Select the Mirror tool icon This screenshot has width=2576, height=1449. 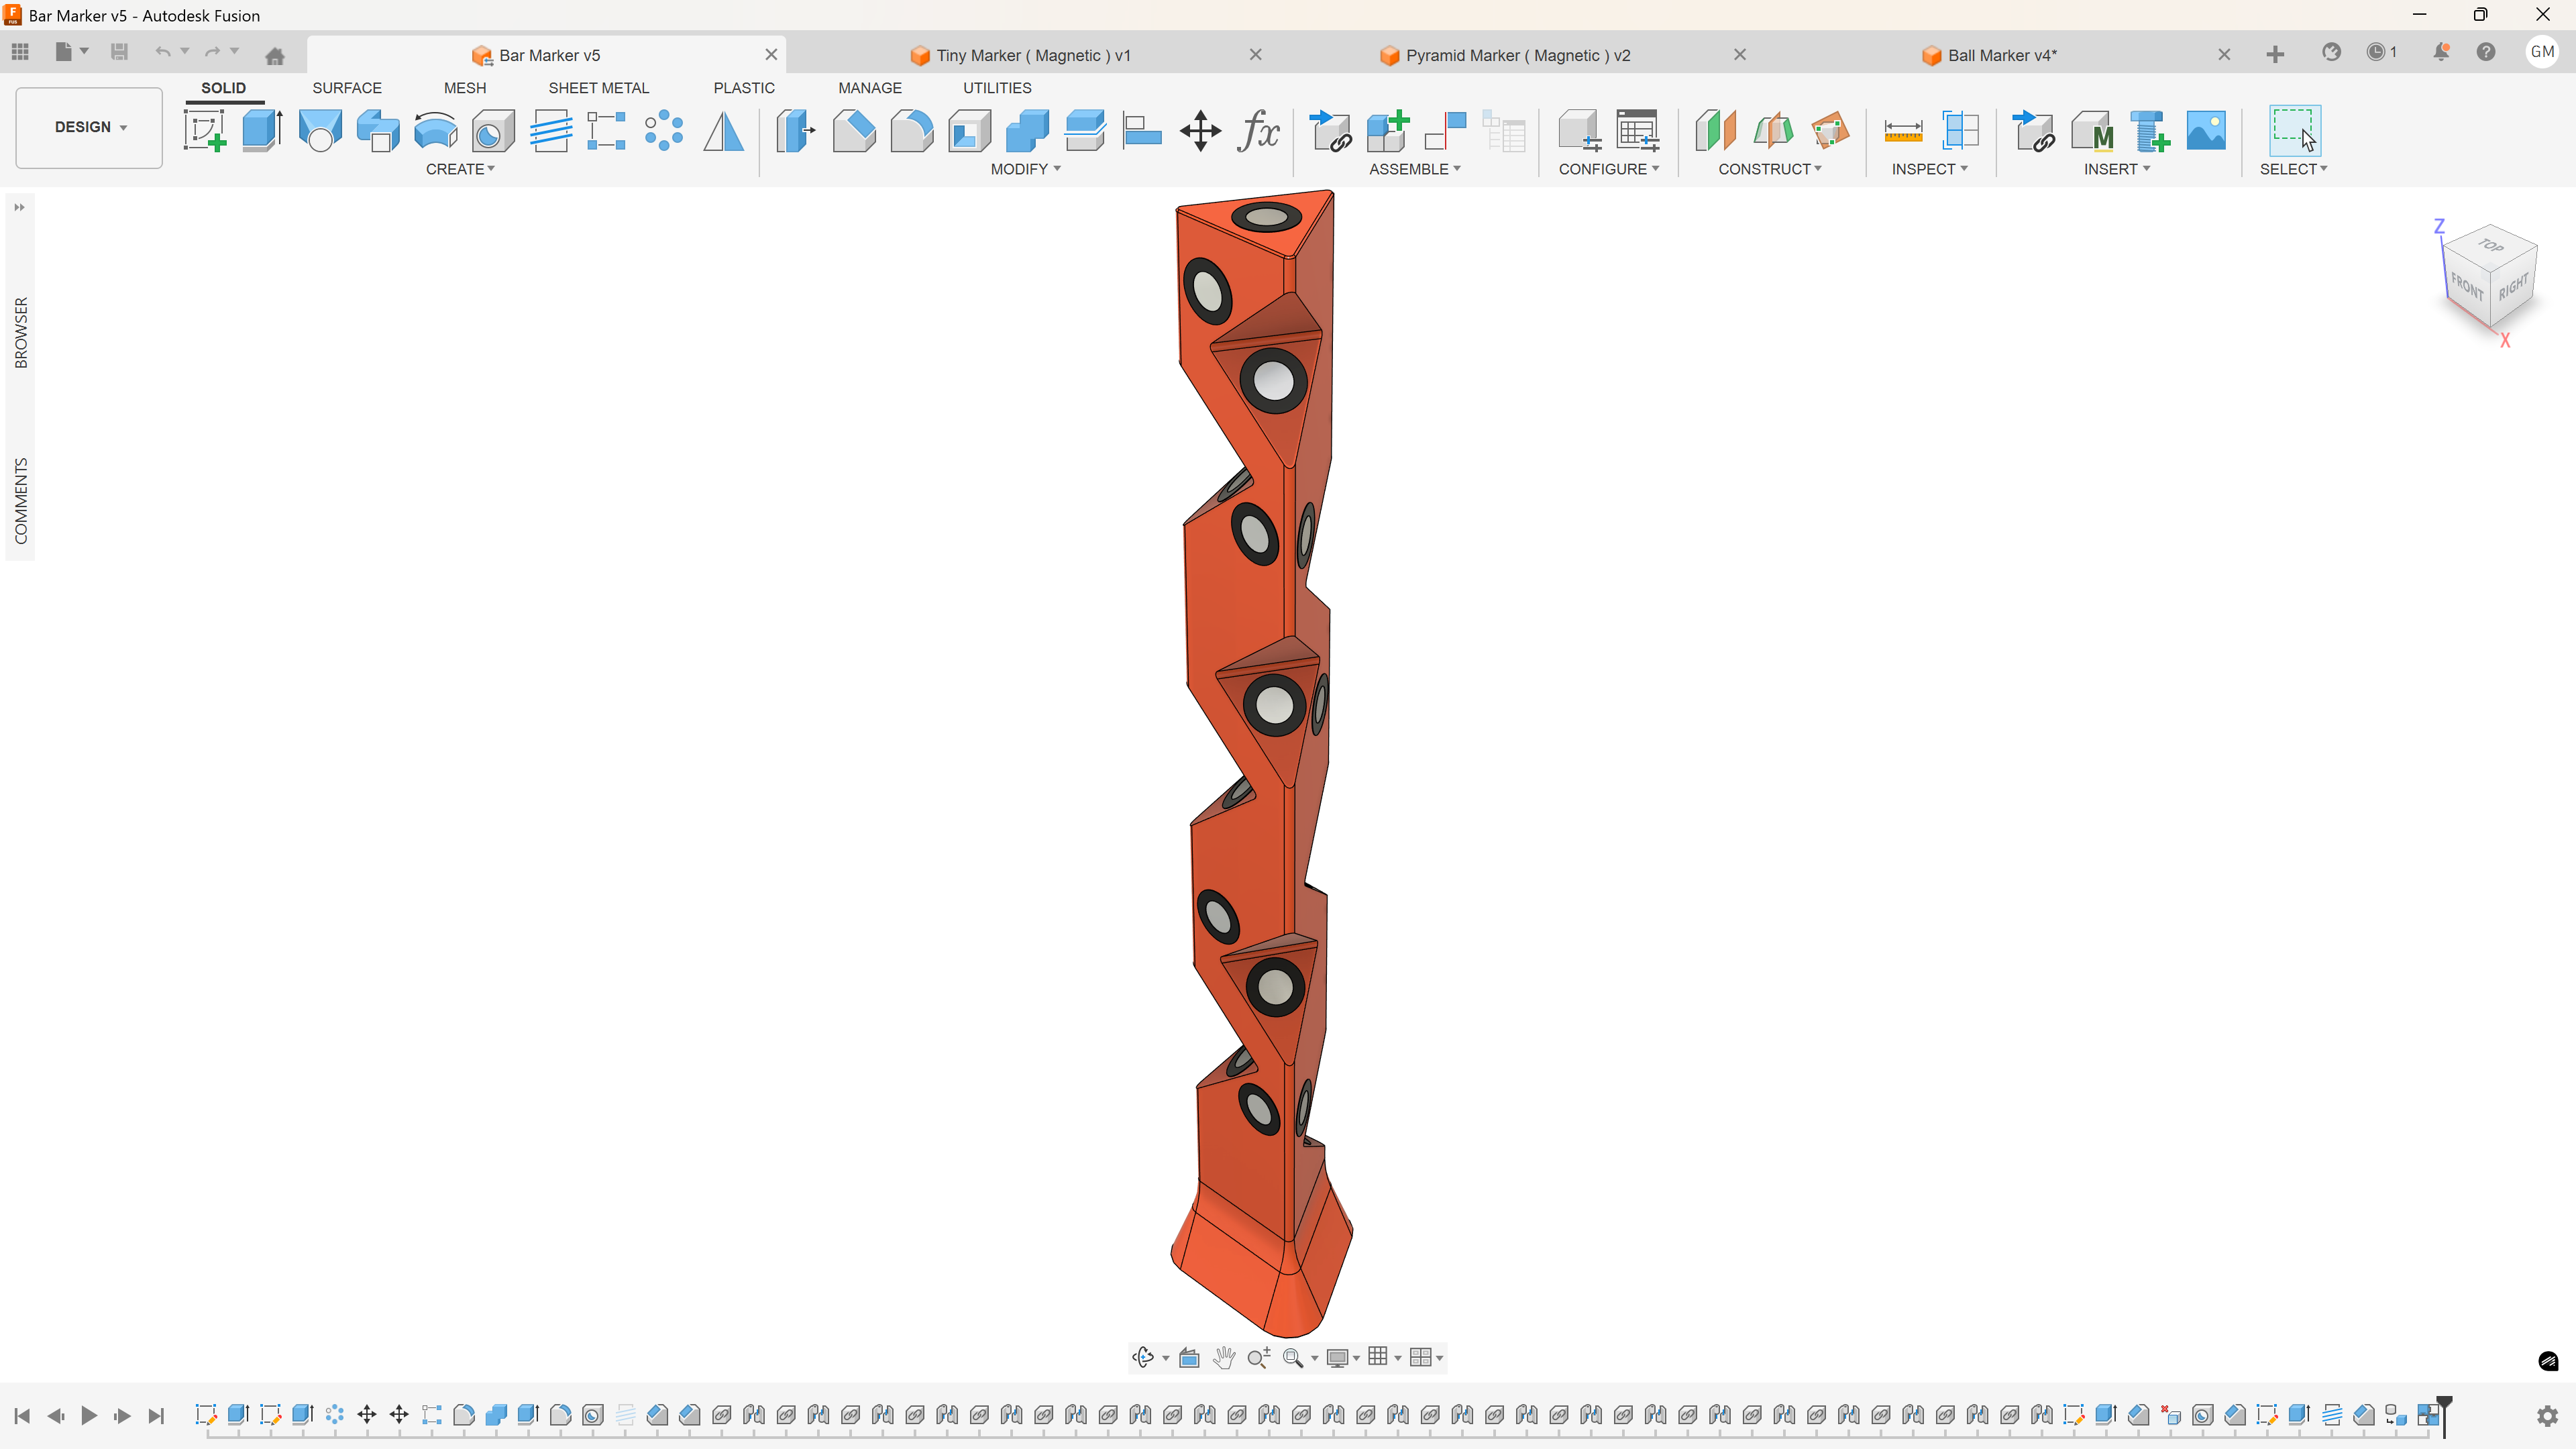pos(723,131)
